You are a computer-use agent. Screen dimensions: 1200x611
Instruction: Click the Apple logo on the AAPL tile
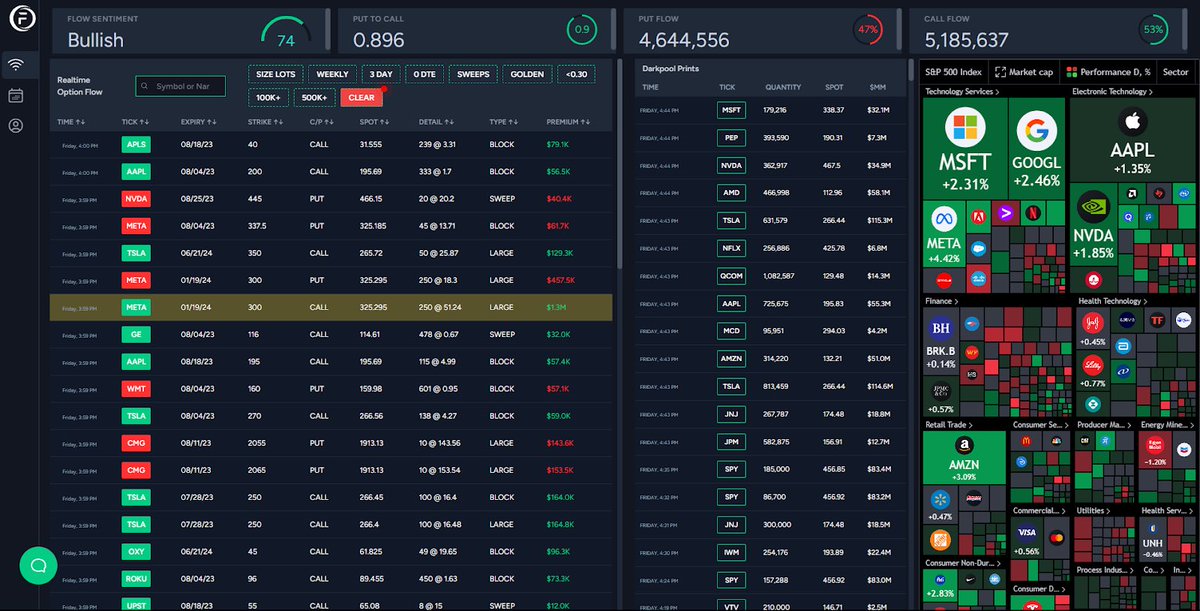click(x=1132, y=122)
